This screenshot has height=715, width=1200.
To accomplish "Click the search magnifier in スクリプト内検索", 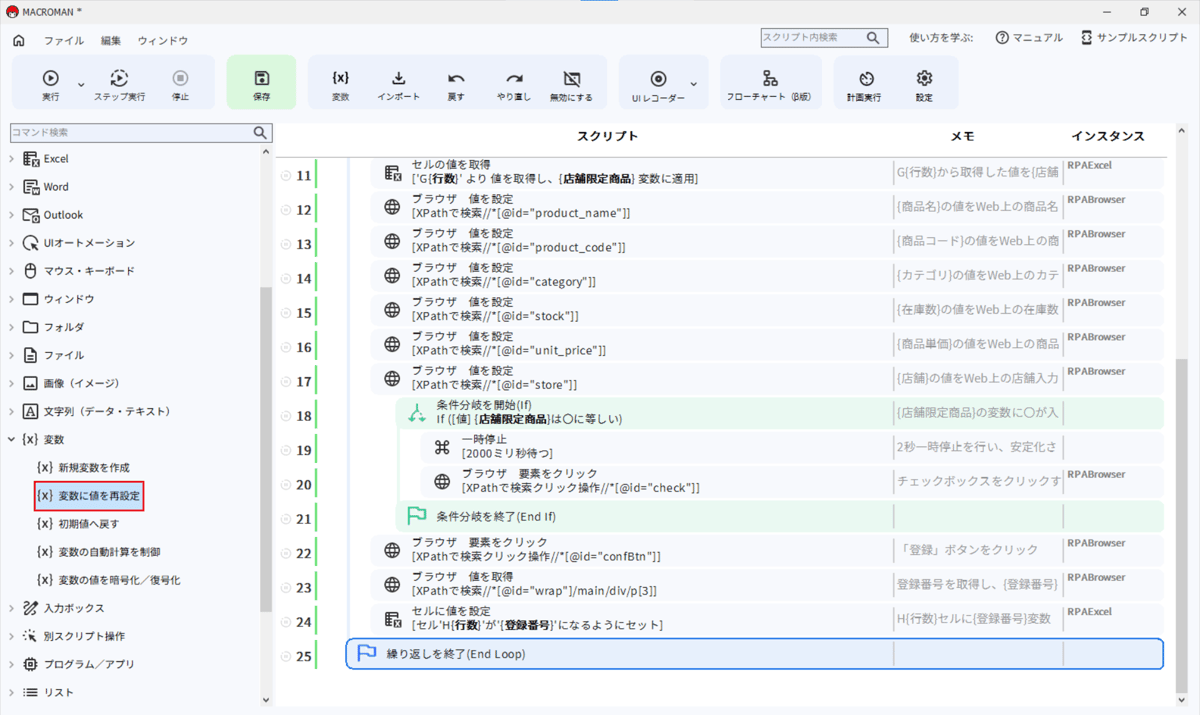I will 874,38.
